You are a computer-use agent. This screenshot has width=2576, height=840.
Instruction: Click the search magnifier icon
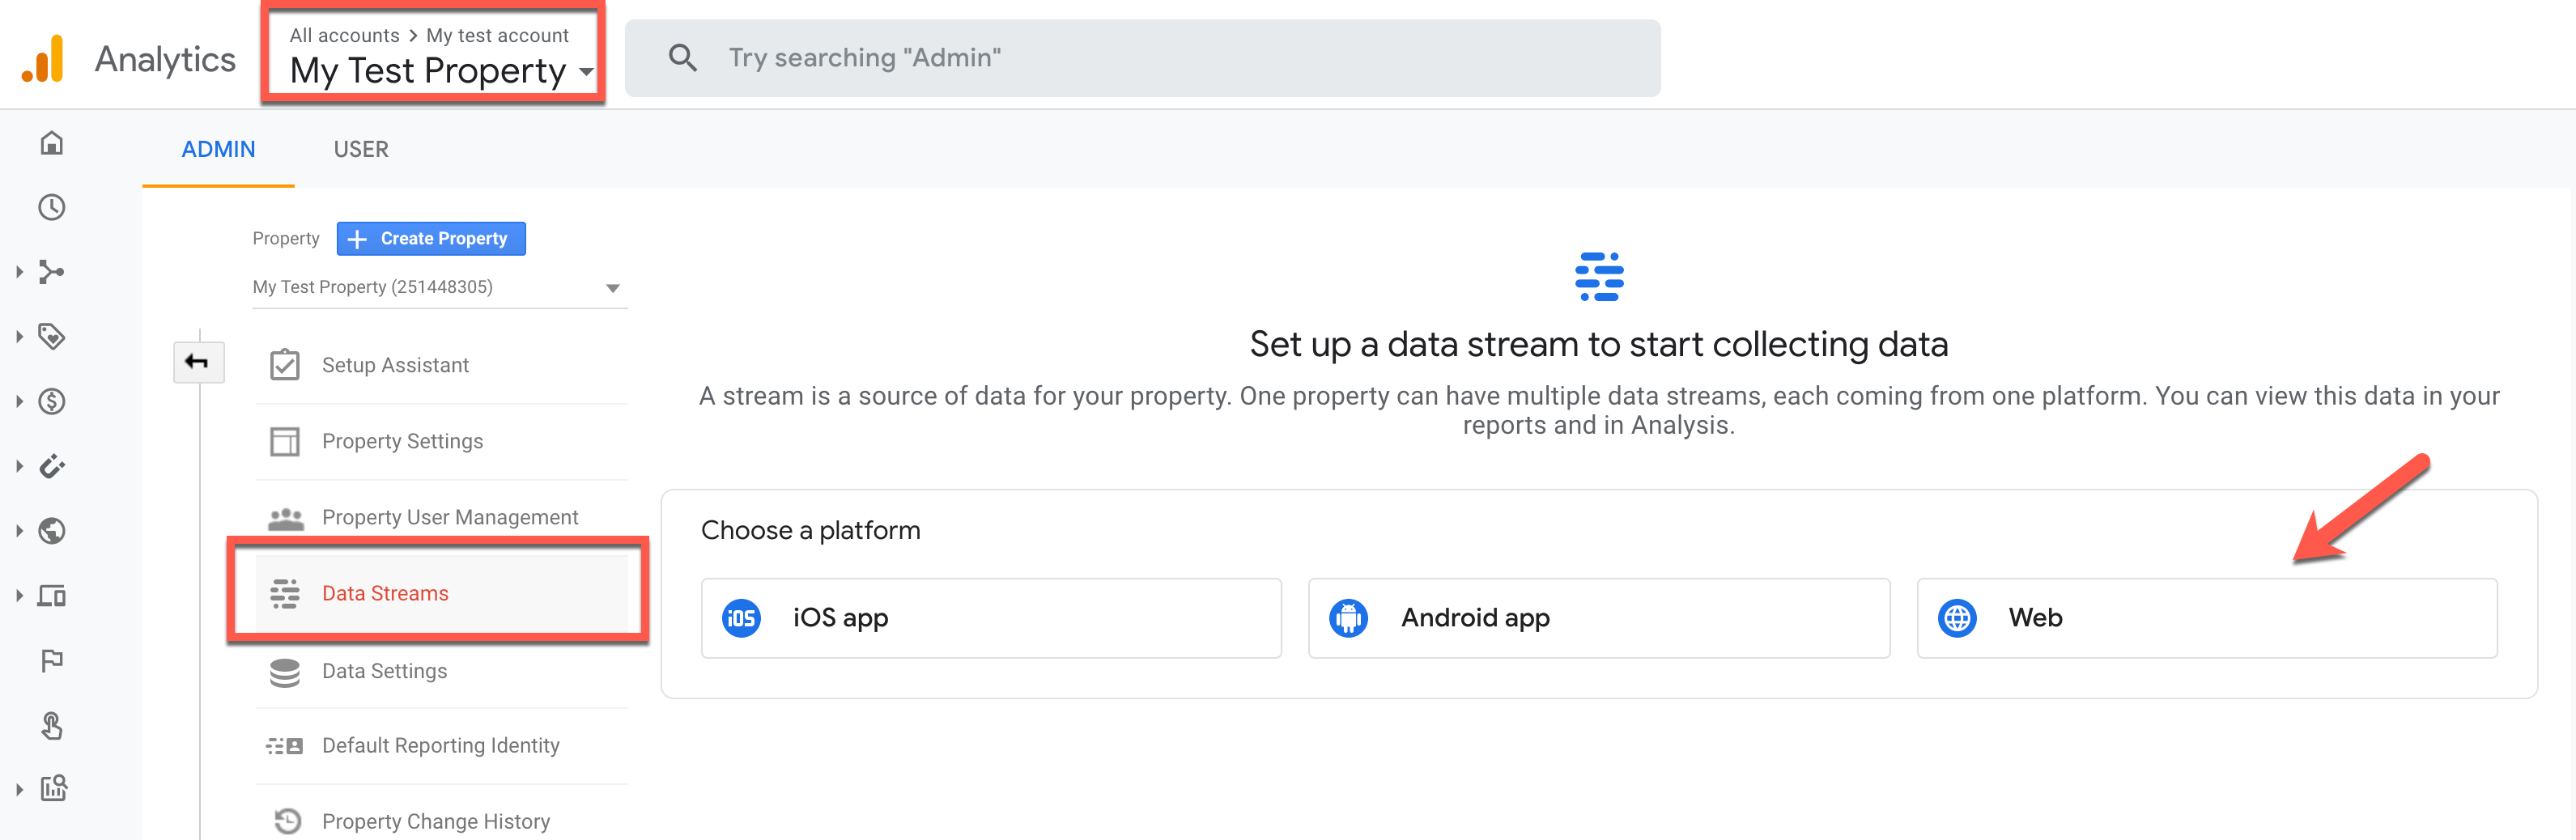pyautogui.click(x=683, y=57)
